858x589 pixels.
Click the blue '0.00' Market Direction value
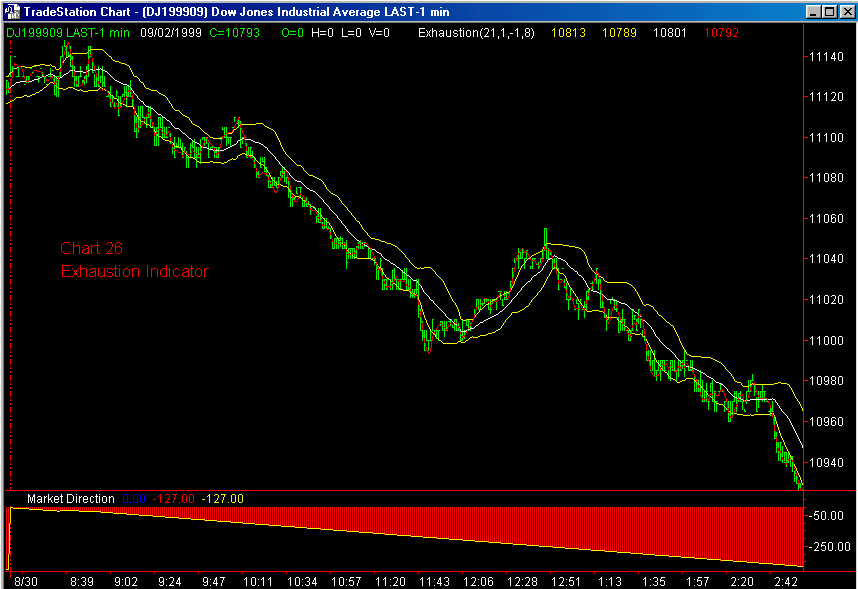(134, 499)
